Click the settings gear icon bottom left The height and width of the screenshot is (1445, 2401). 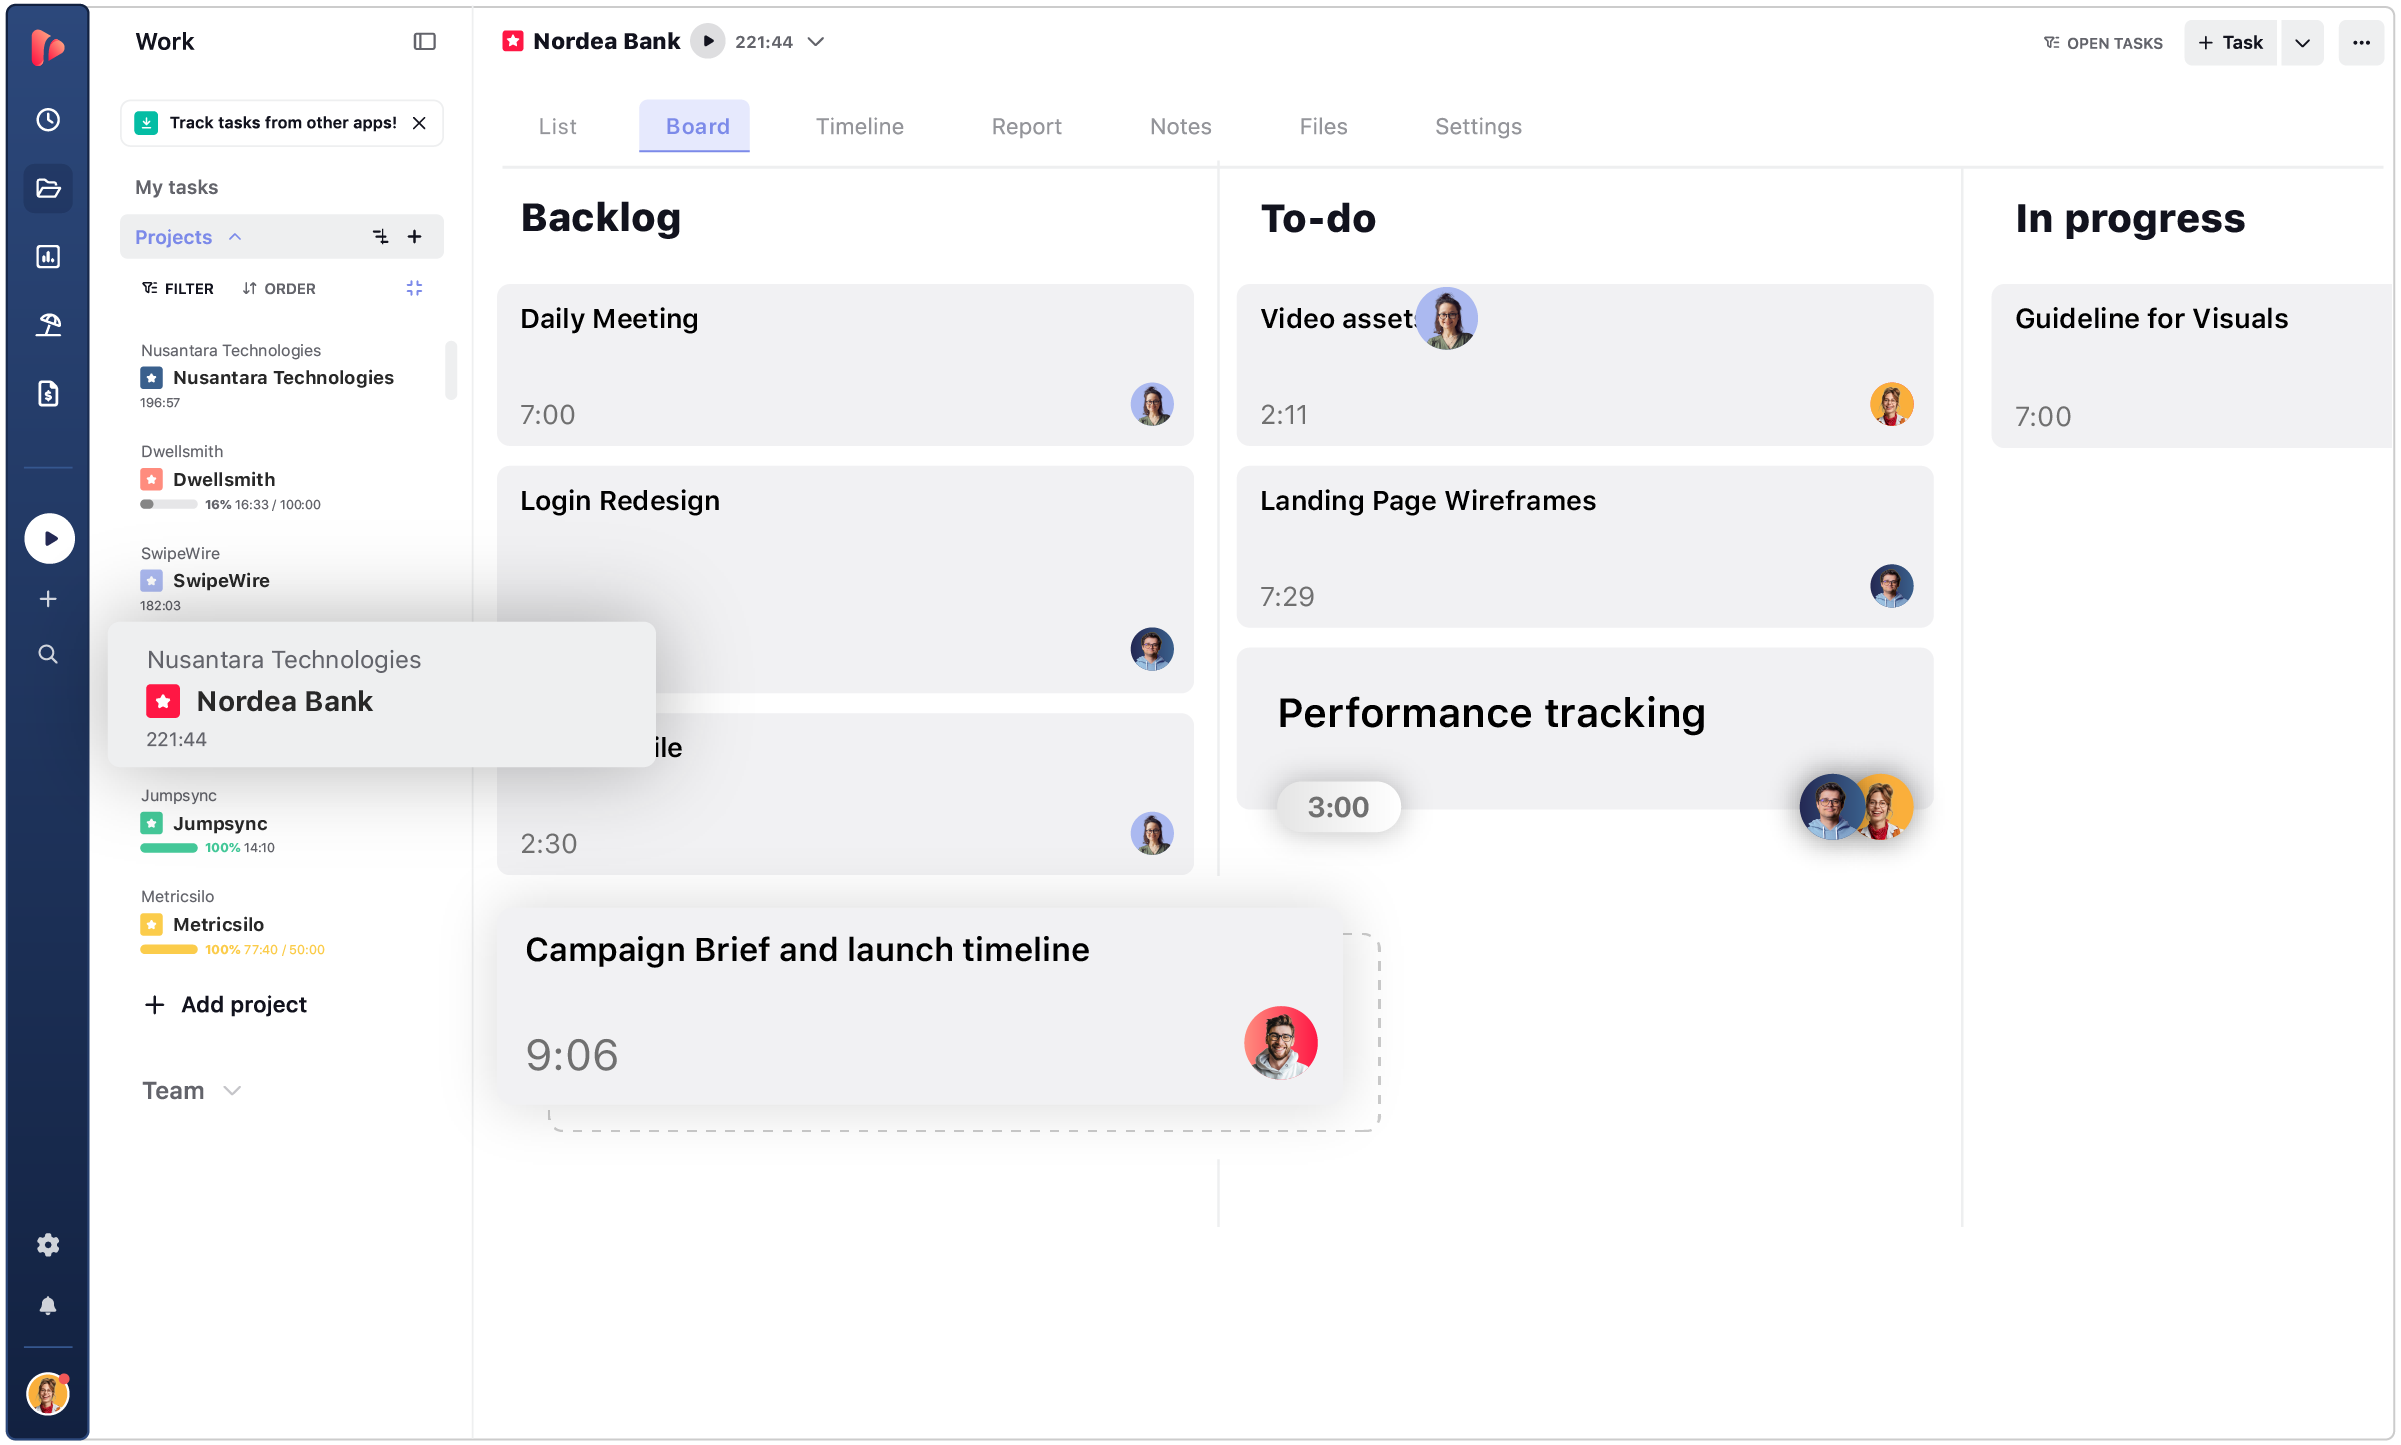pyautogui.click(x=46, y=1244)
